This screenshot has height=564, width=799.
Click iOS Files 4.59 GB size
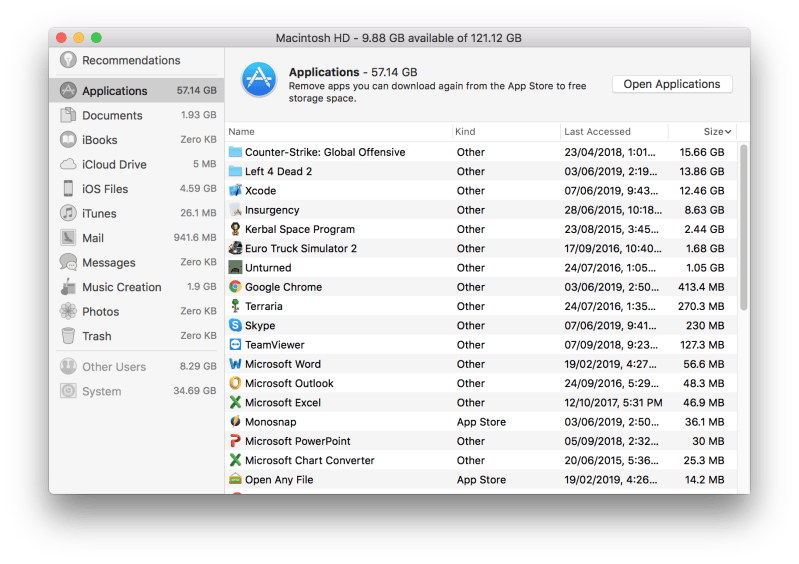pos(198,189)
